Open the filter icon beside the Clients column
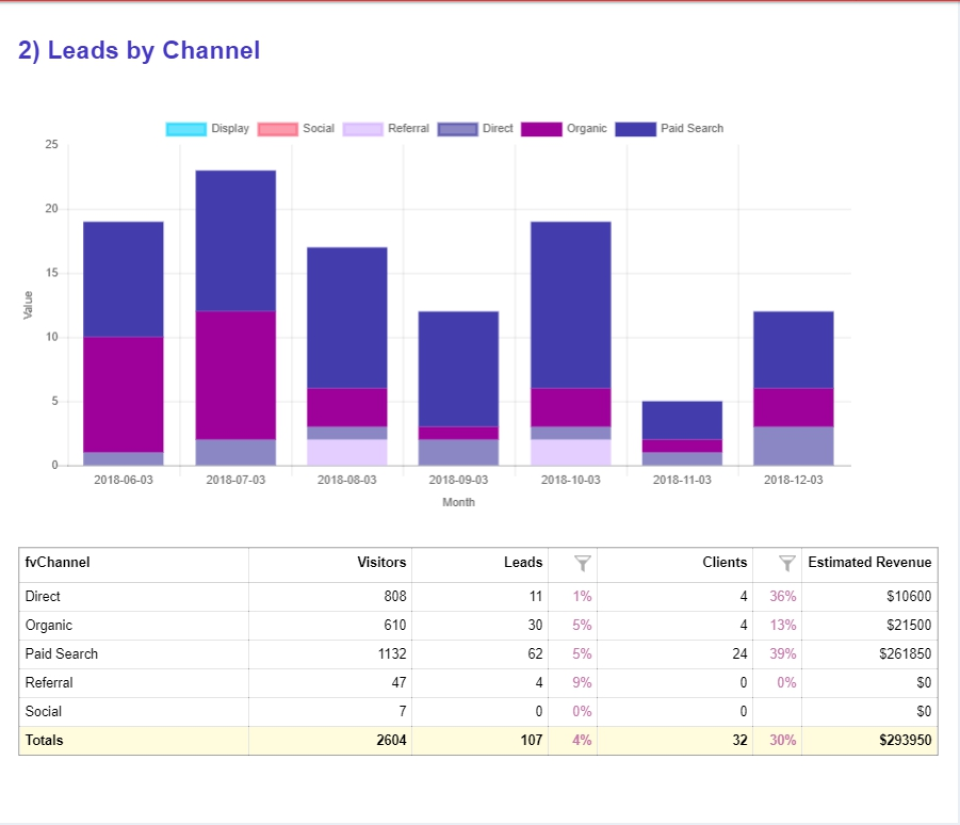This screenshot has height=825, width=960. click(x=785, y=562)
